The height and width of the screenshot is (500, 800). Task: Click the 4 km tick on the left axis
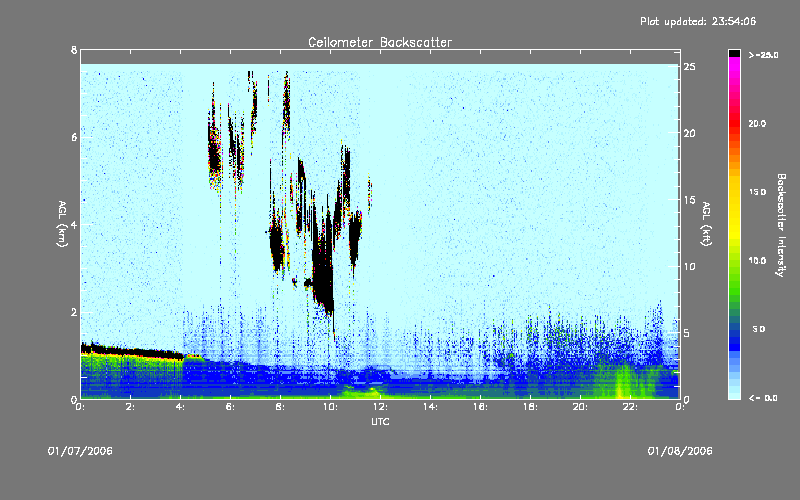click(74, 224)
